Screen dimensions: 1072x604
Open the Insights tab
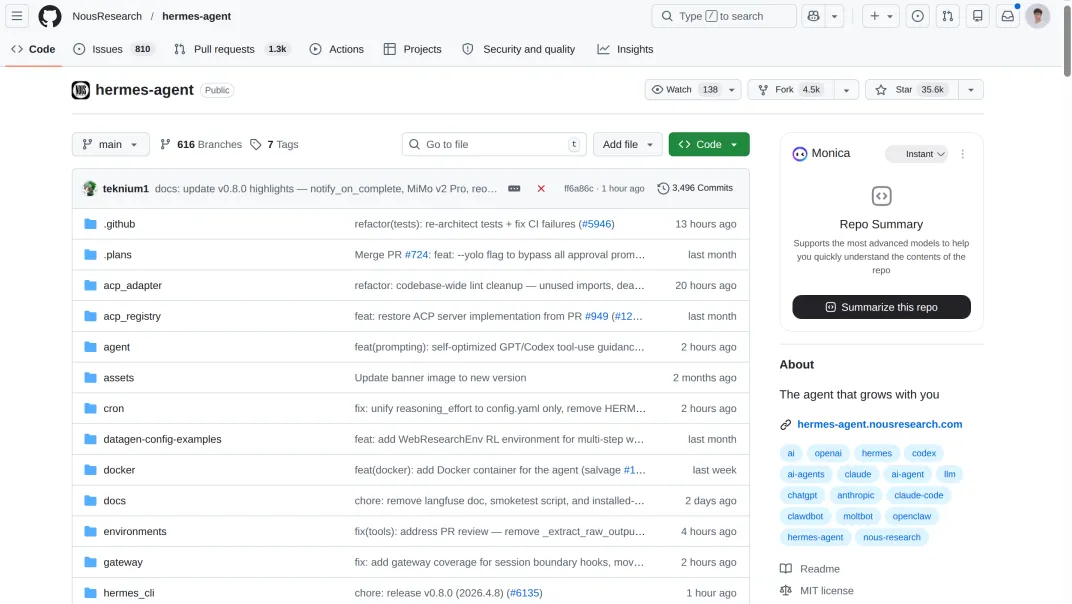click(626, 49)
